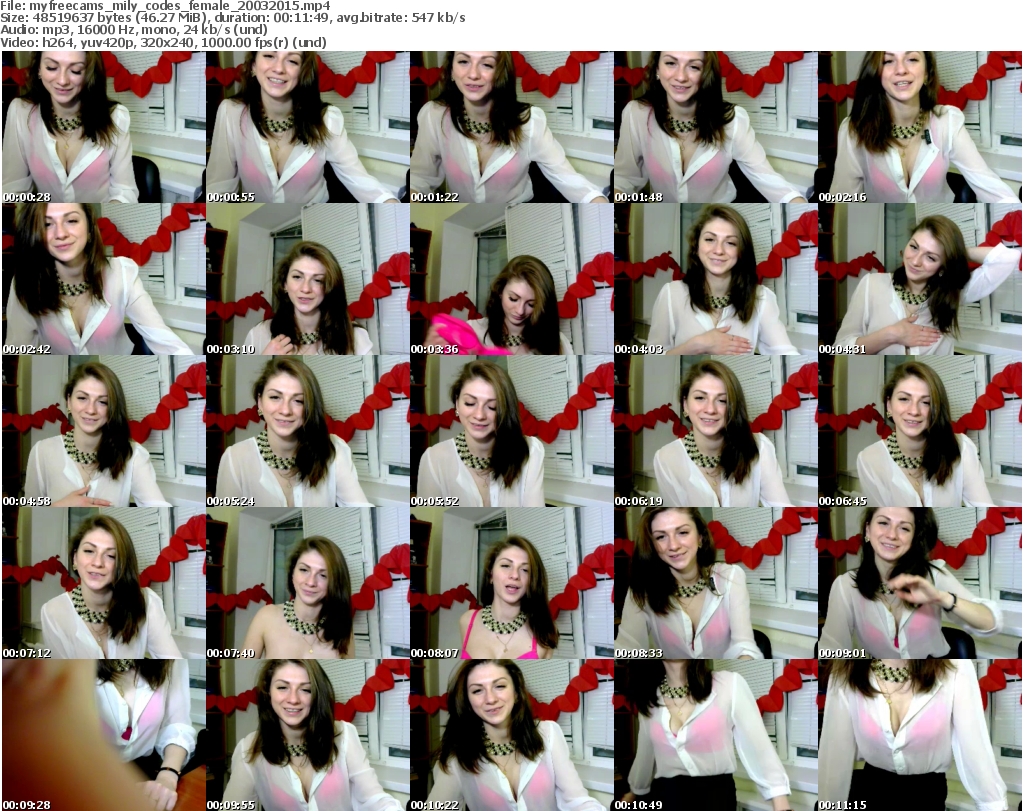Click the 'Video: h264, yuv420p' header line
Image resolution: width=1024 pixels, height=811 pixels.
pos(163,42)
